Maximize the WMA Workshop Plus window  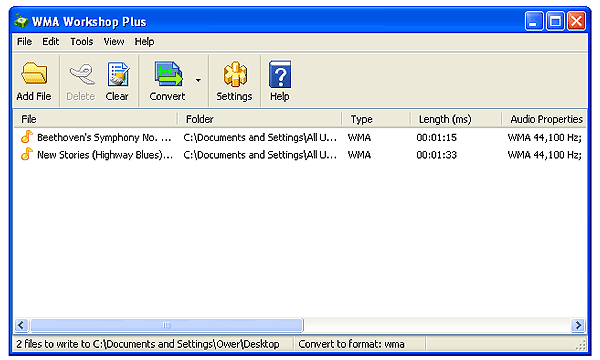tap(555, 21)
